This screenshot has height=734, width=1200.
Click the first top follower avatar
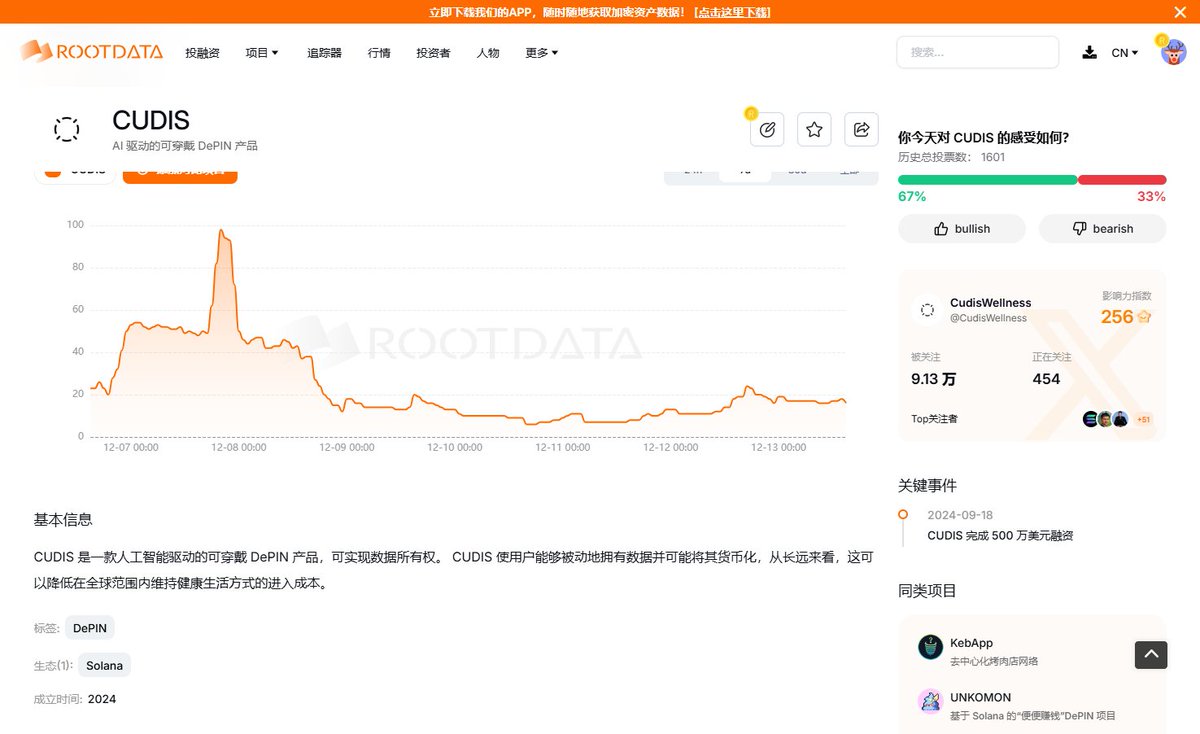coord(1090,419)
